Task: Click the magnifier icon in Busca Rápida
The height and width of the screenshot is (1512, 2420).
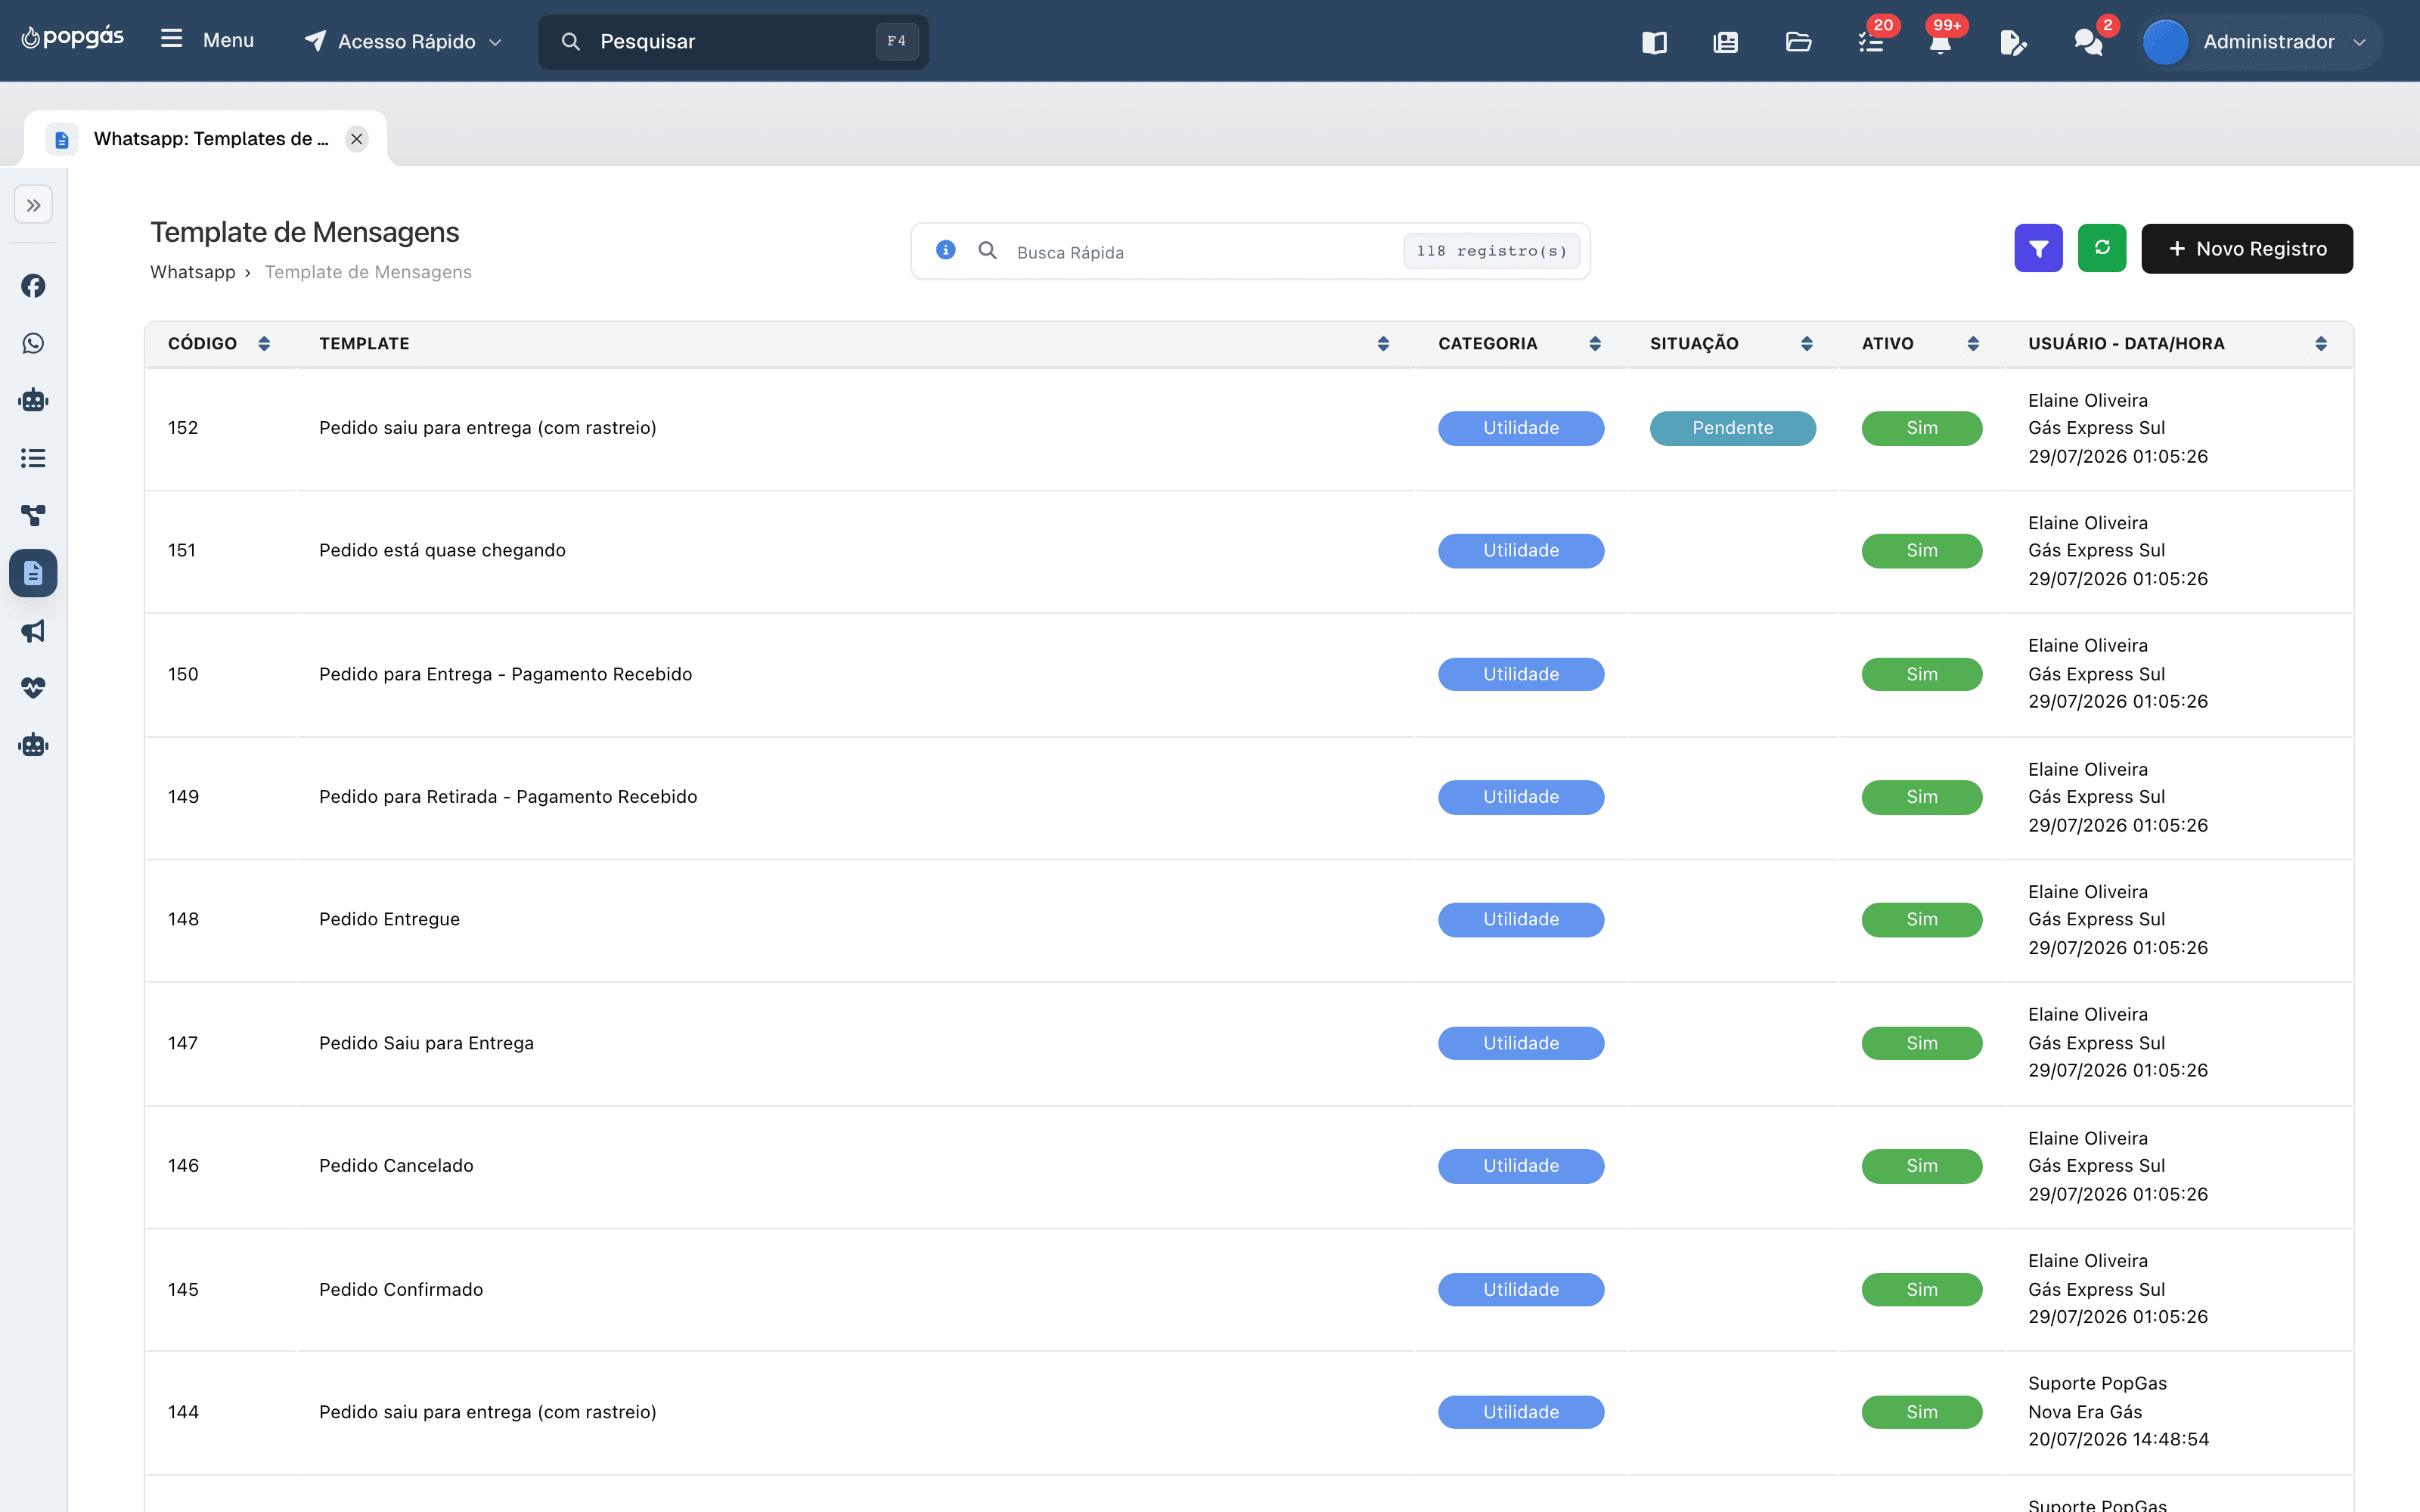Action: (987, 251)
